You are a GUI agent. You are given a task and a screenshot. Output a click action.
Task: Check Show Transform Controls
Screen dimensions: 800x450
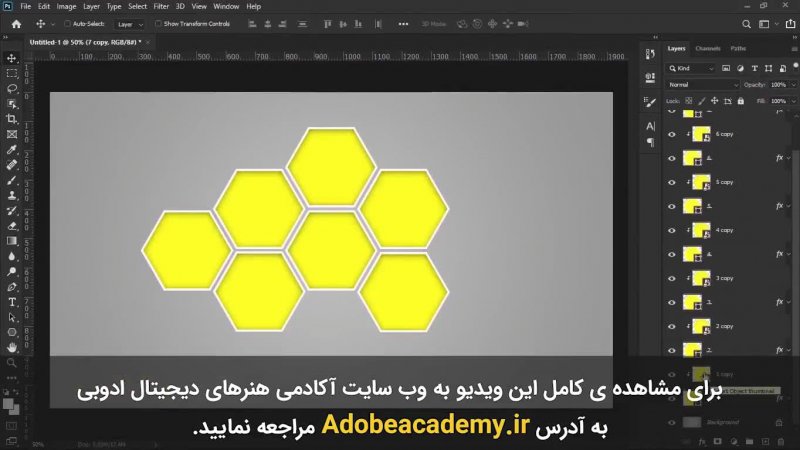point(159,23)
